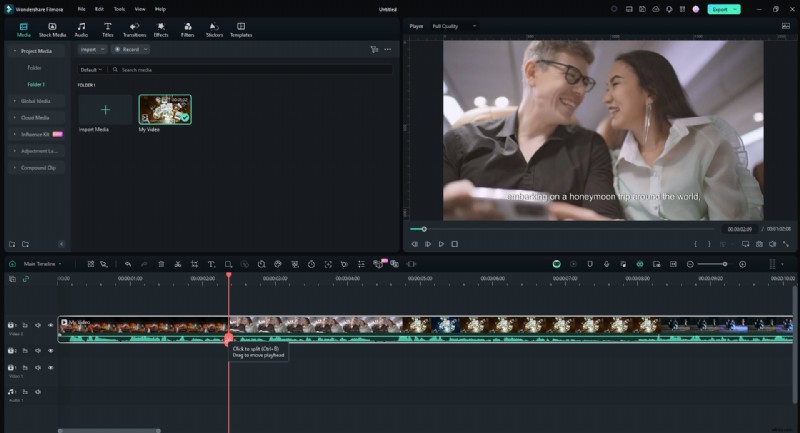800x433 pixels.
Task: Click the mark in bracket icon
Action: 695,244
